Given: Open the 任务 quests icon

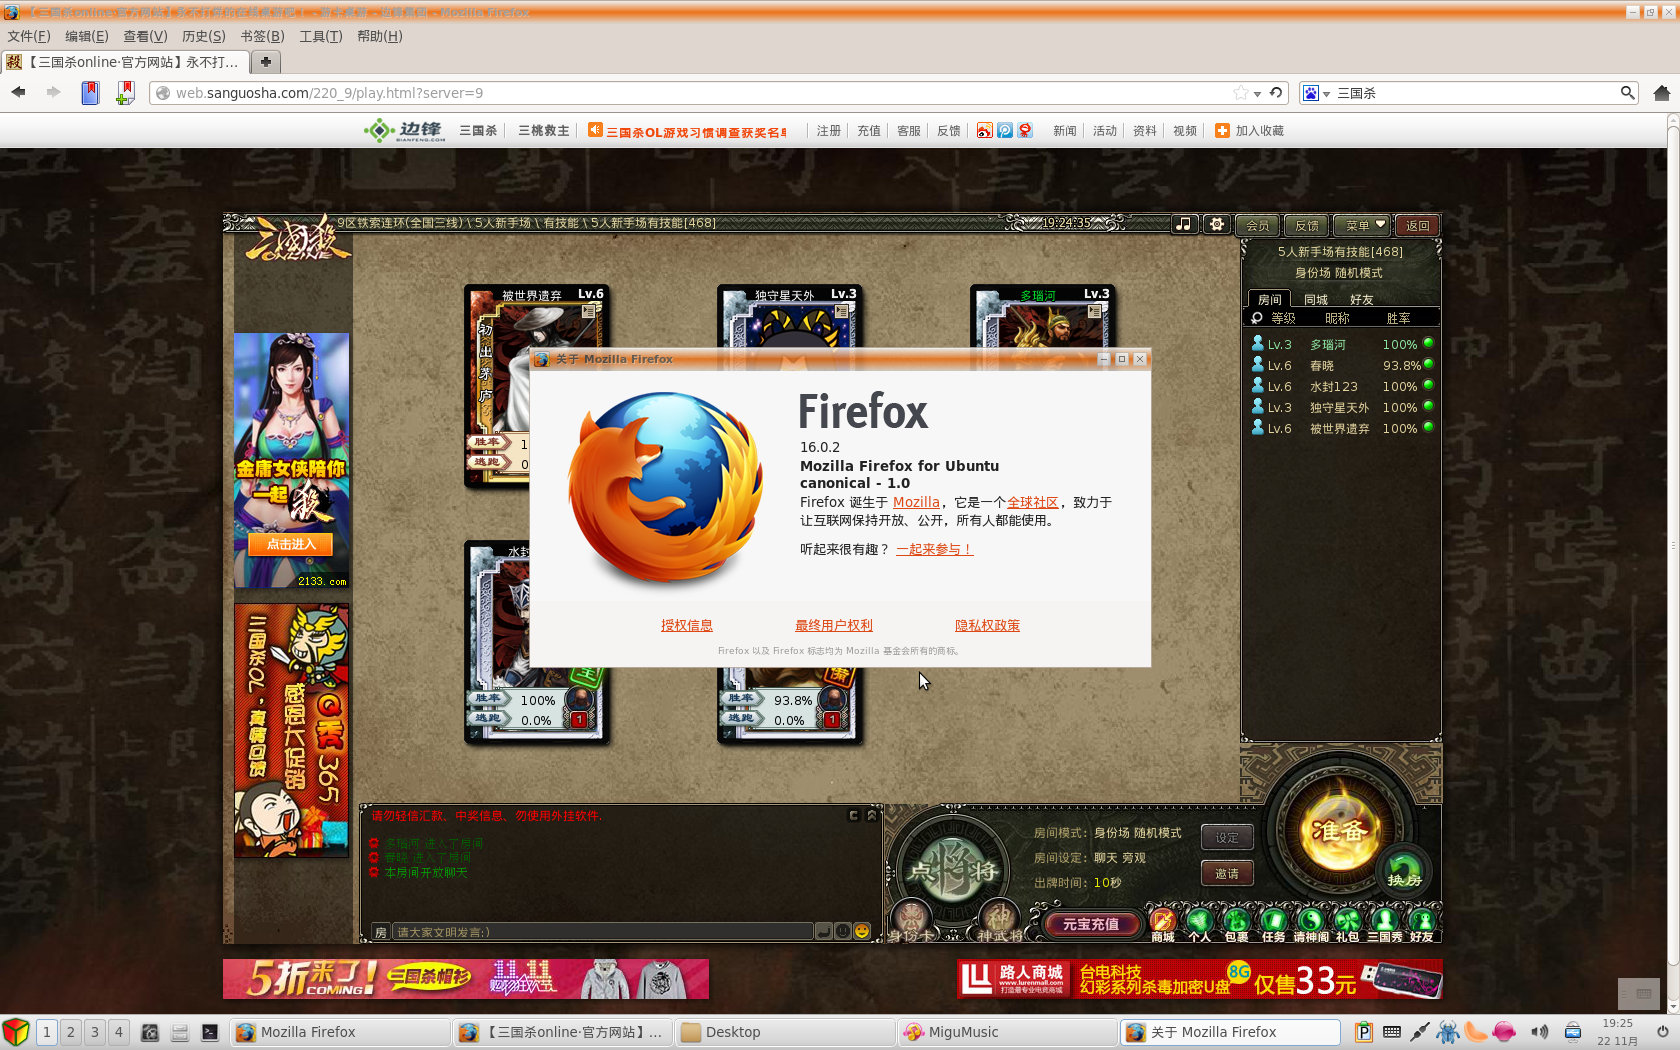Looking at the screenshot, I should tap(1273, 924).
